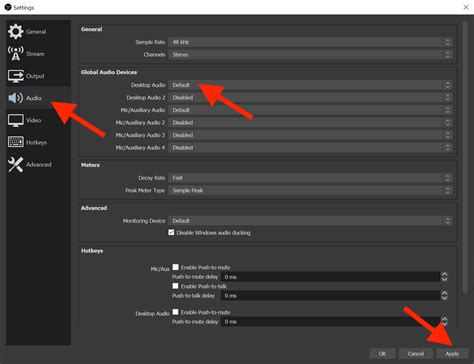
Task: Open Video settings display icon
Action: [15, 120]
